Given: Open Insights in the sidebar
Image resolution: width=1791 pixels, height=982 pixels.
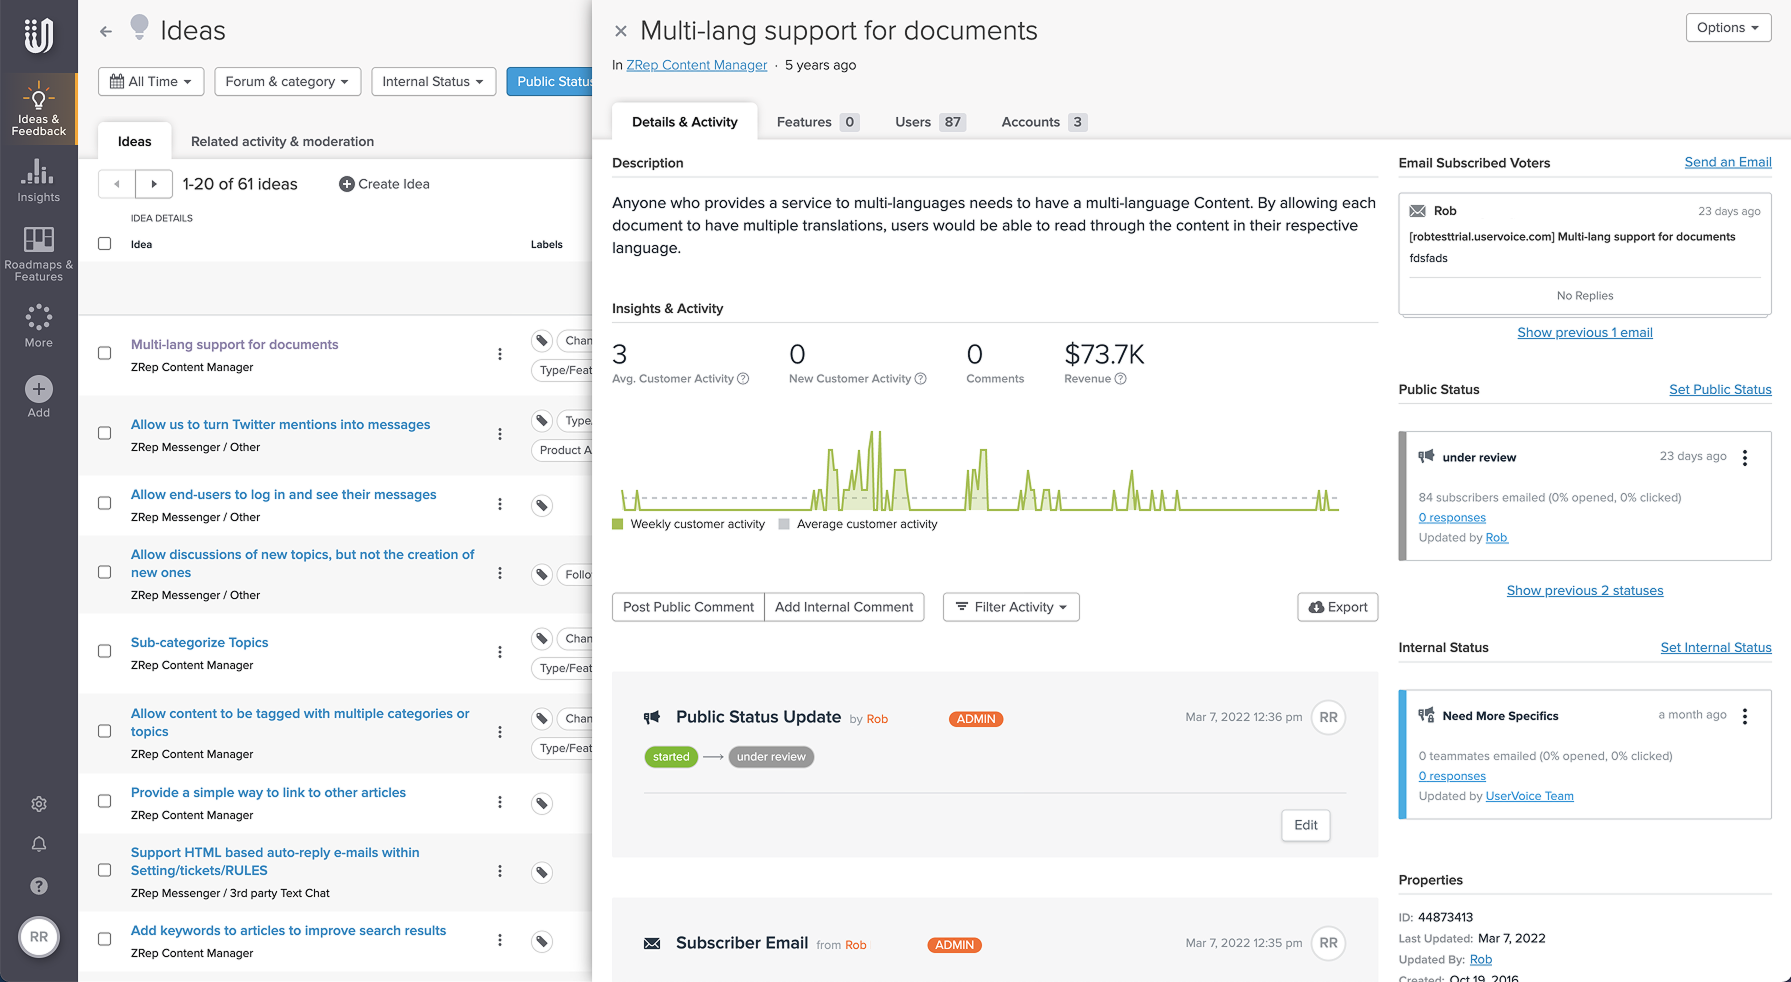Looking at the screenshot, I should [38, 180].
